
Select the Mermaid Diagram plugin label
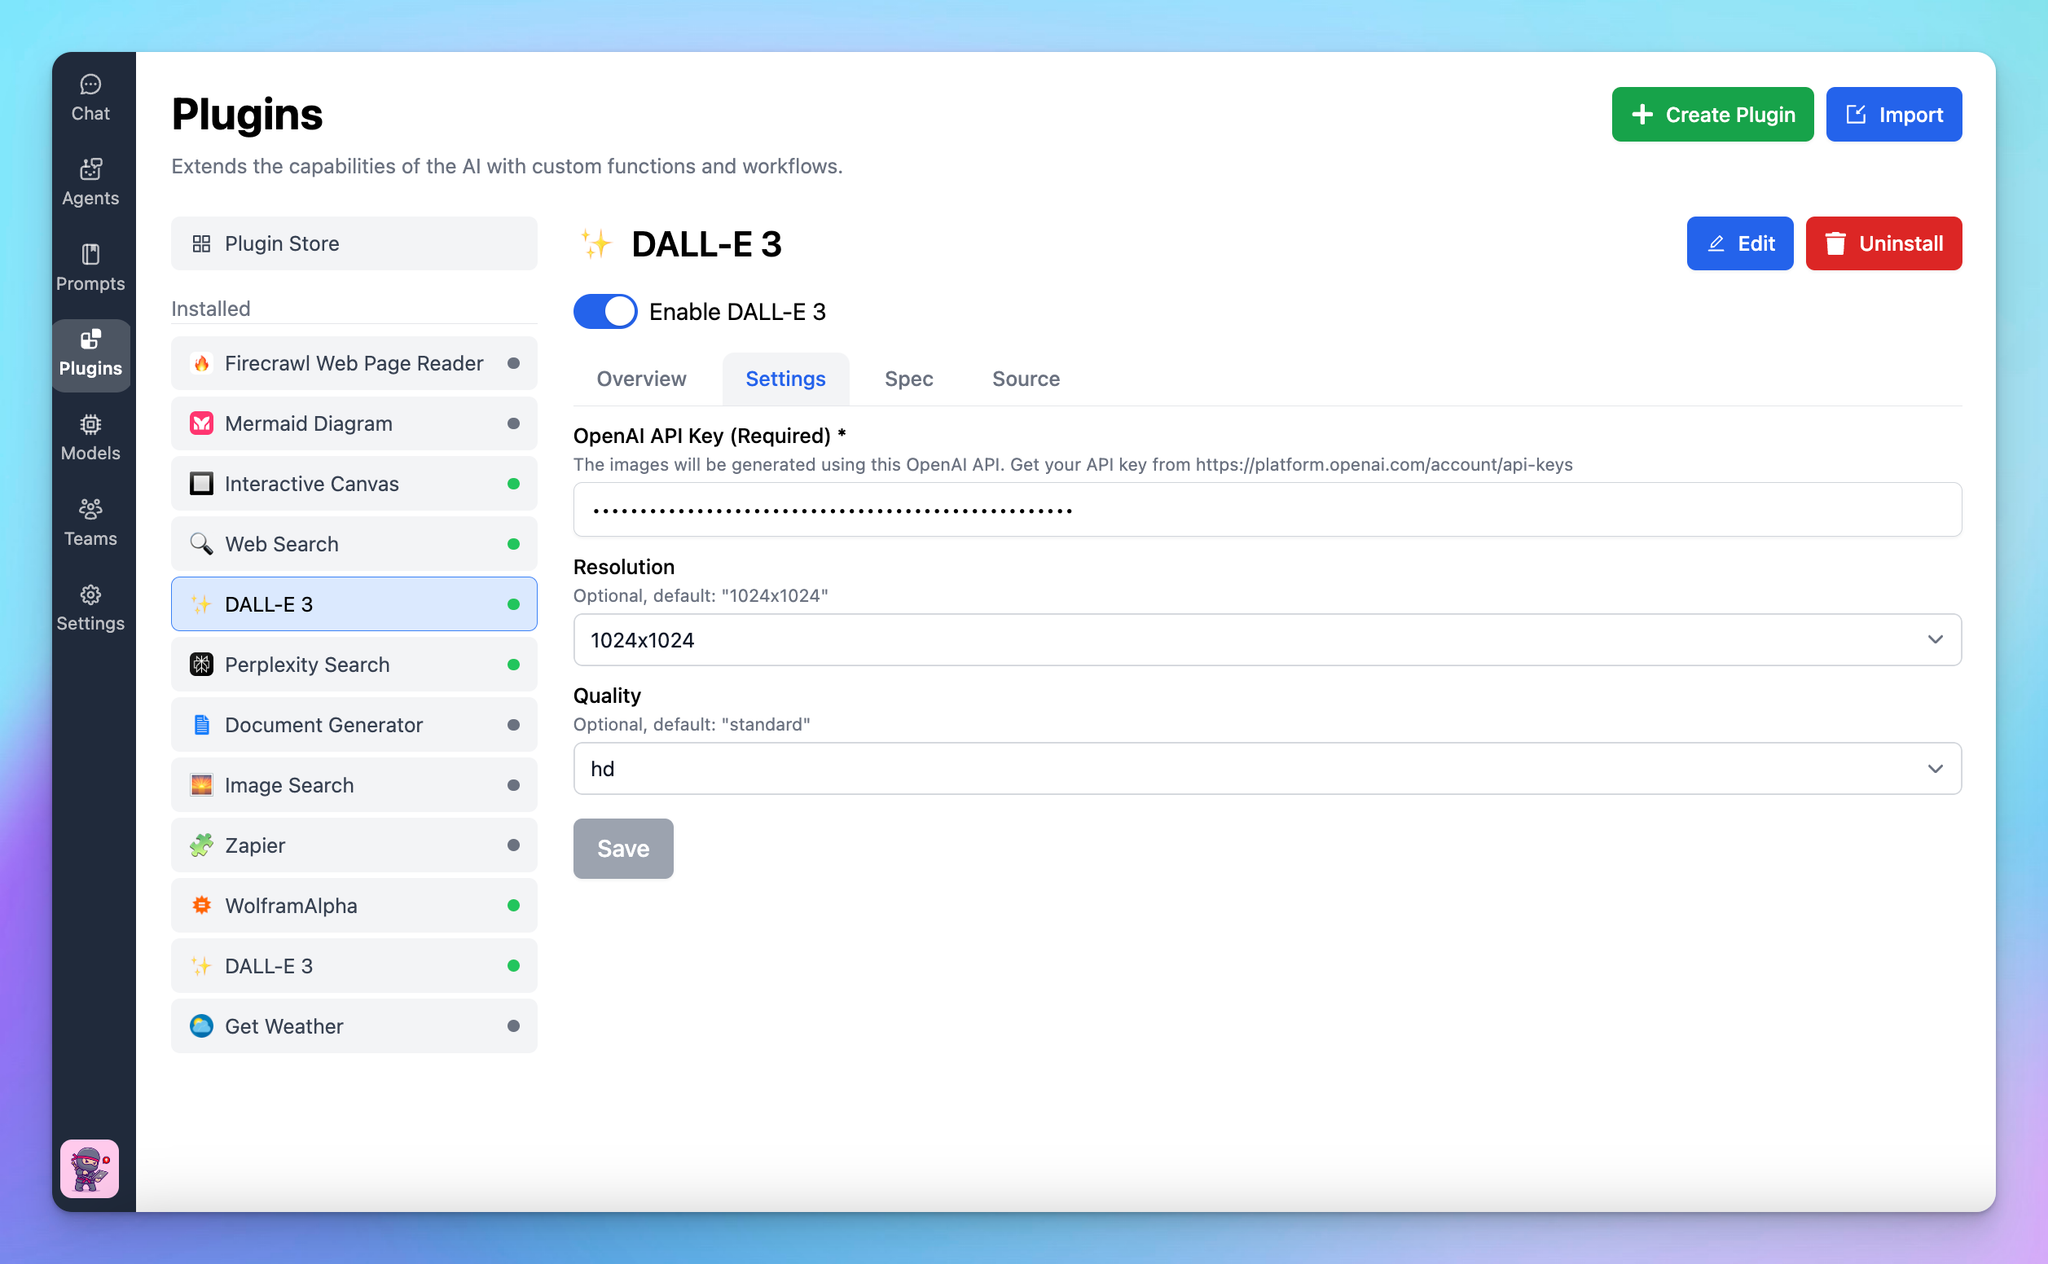point(308,423)
